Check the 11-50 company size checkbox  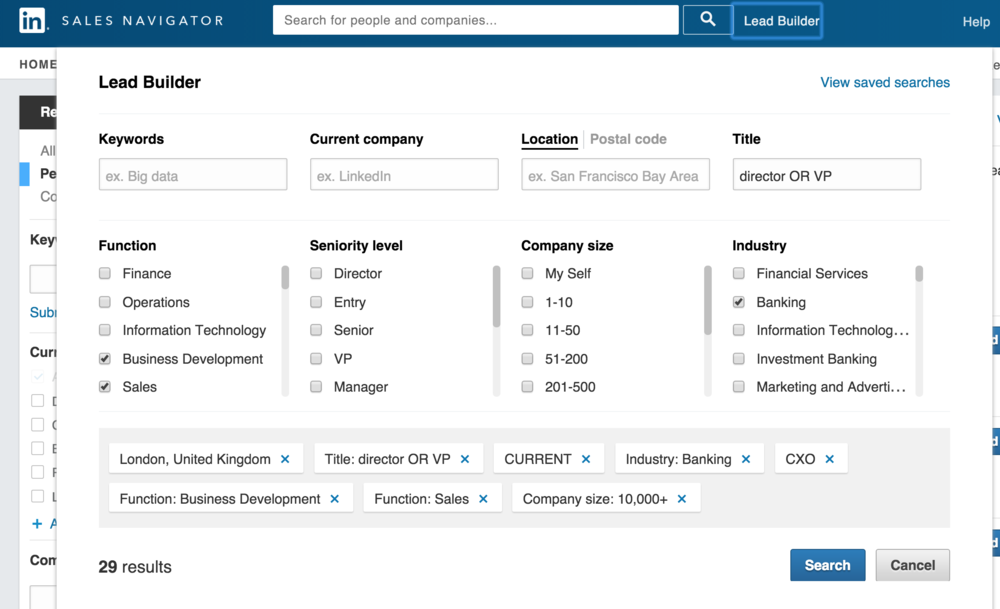coord(527,330)
